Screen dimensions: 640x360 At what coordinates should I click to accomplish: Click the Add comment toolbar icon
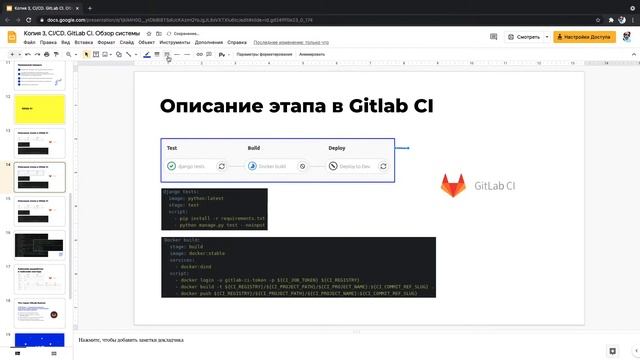[209, 54]
